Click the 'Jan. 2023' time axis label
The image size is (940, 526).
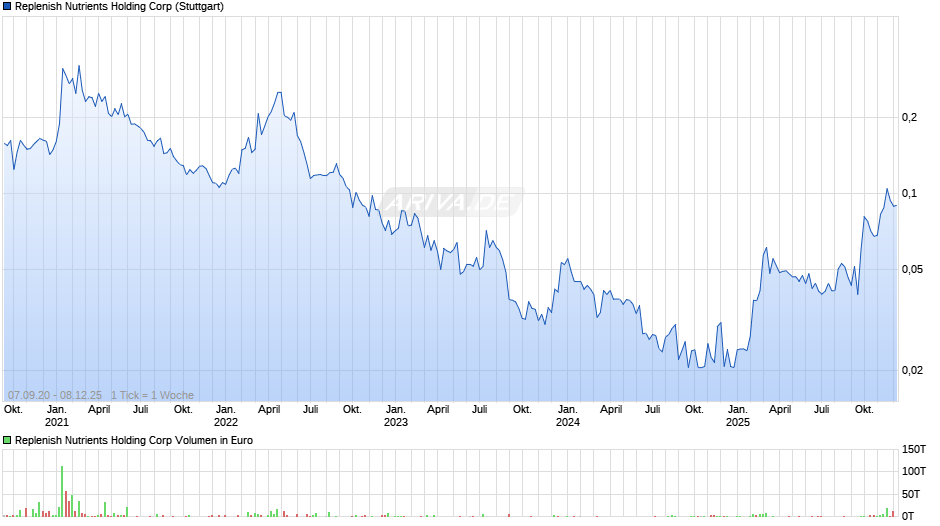click(x=396, y=416)
